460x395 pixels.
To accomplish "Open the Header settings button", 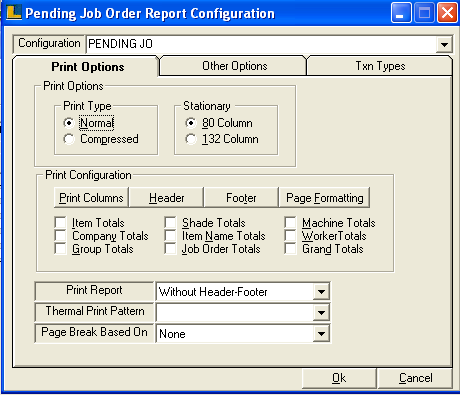I will tap(166, 198).
